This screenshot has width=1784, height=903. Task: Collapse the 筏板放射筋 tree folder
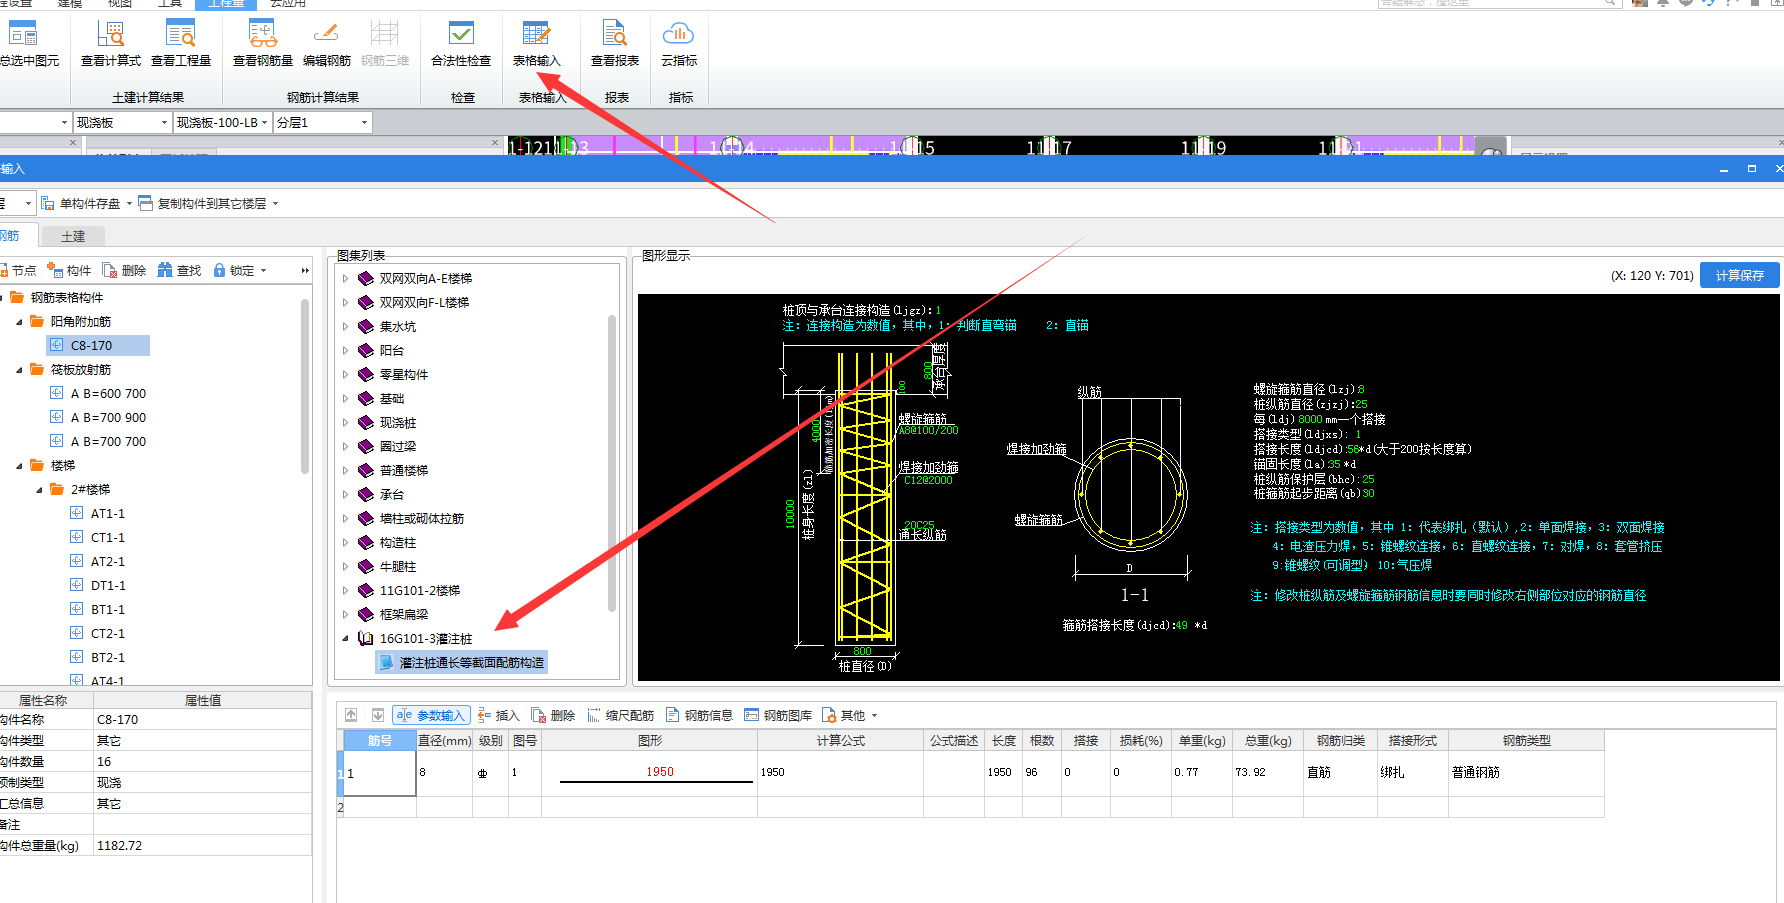19,370
